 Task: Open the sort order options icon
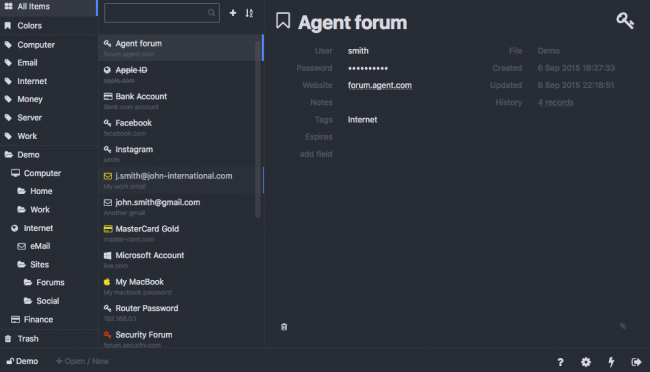click(x=249, y=13)
